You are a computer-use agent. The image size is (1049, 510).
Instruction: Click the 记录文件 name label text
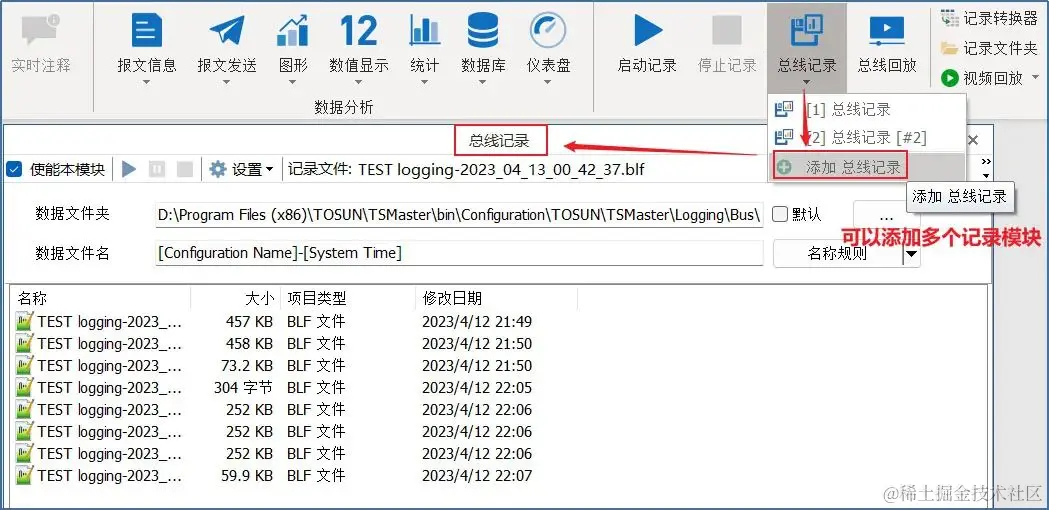click(x=320, y=169)
